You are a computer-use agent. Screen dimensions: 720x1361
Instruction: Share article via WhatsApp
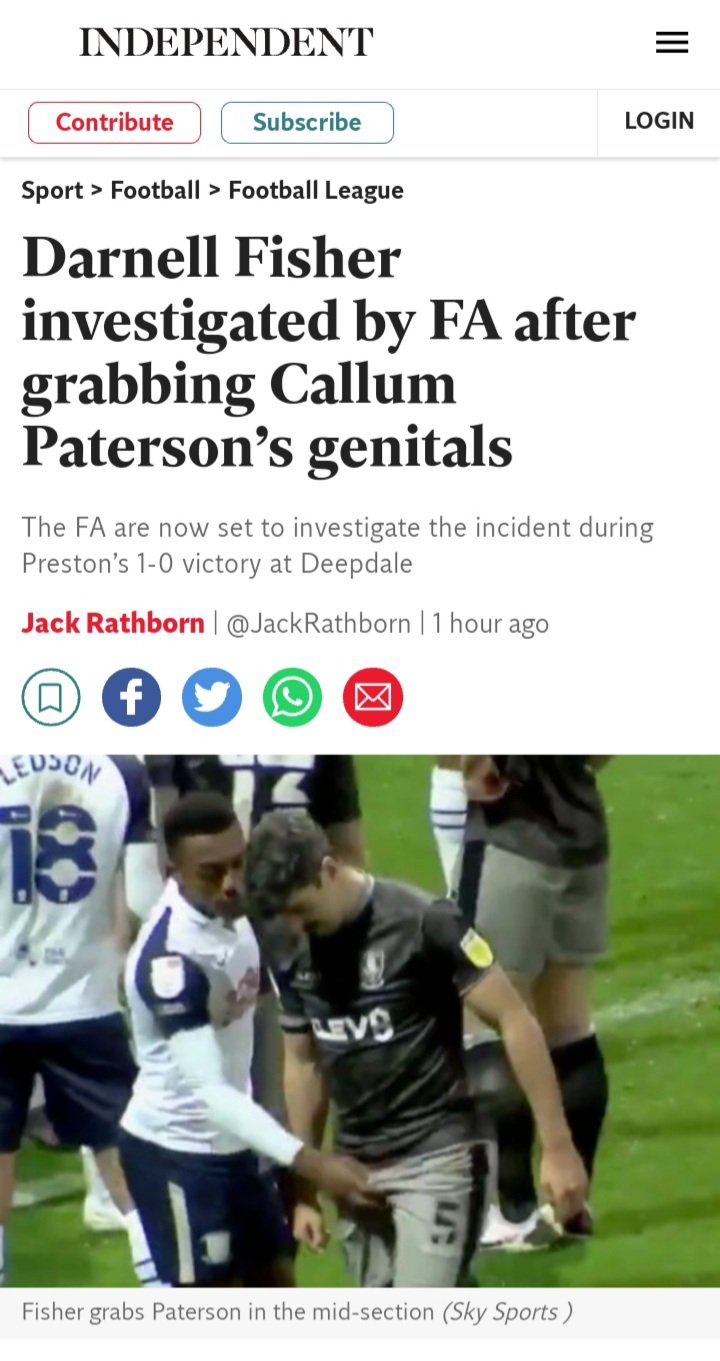pyautogui.click(x=293, y=697)
